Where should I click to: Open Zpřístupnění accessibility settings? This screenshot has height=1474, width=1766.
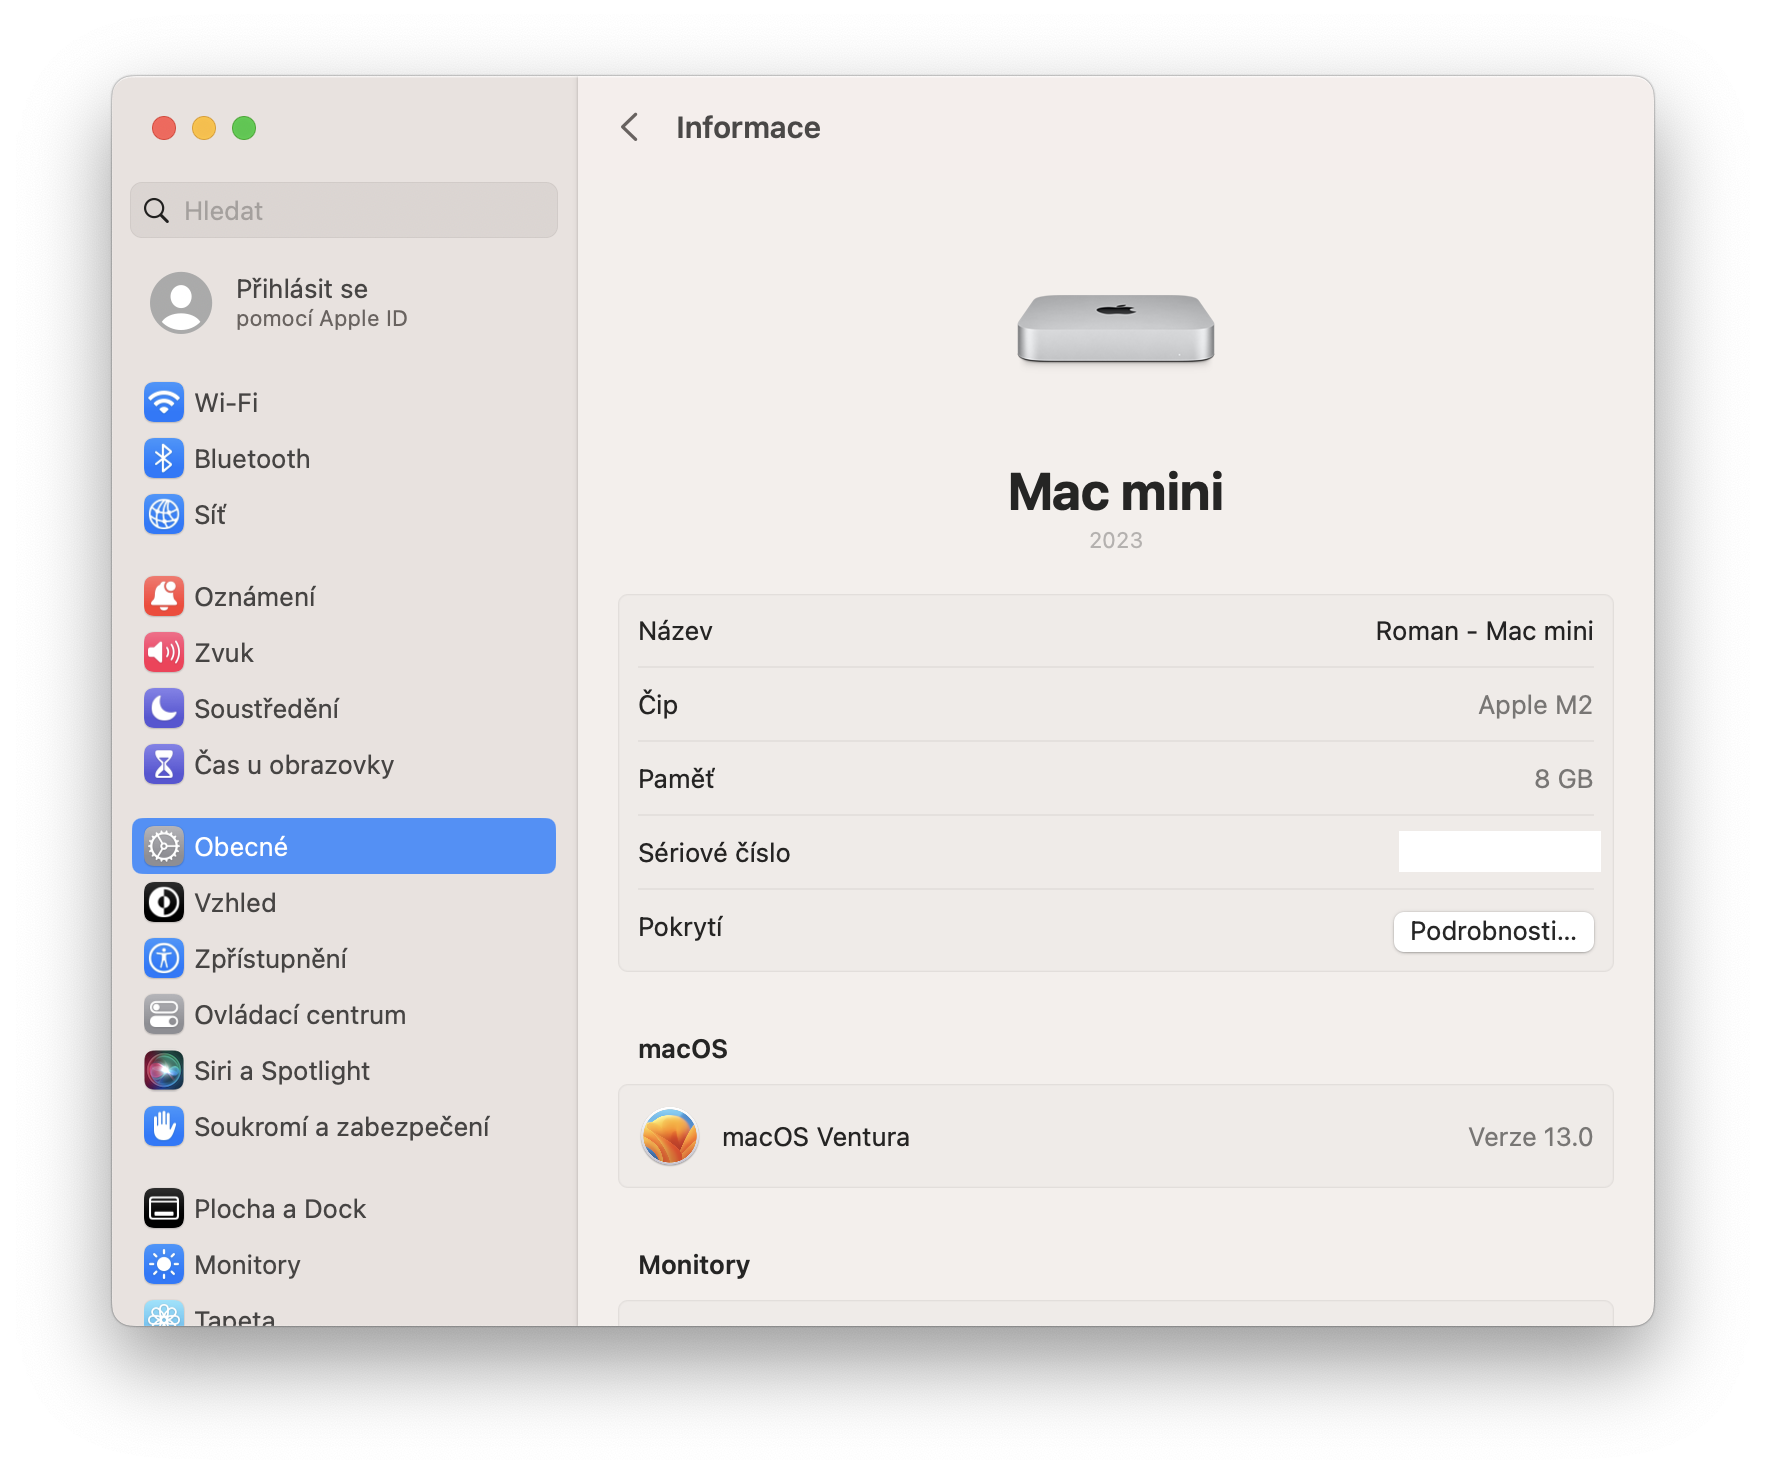(165, 958)
